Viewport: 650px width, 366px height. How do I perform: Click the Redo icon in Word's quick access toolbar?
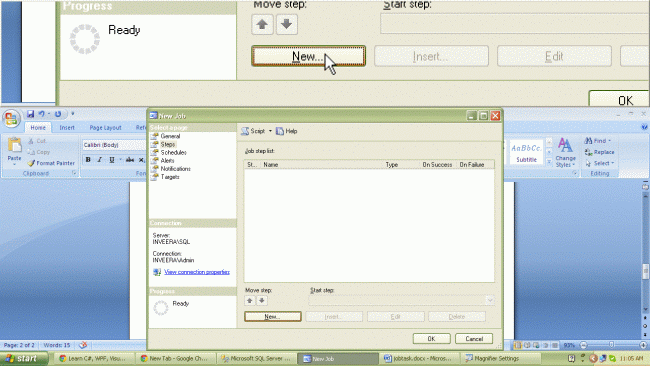(58, 114)
